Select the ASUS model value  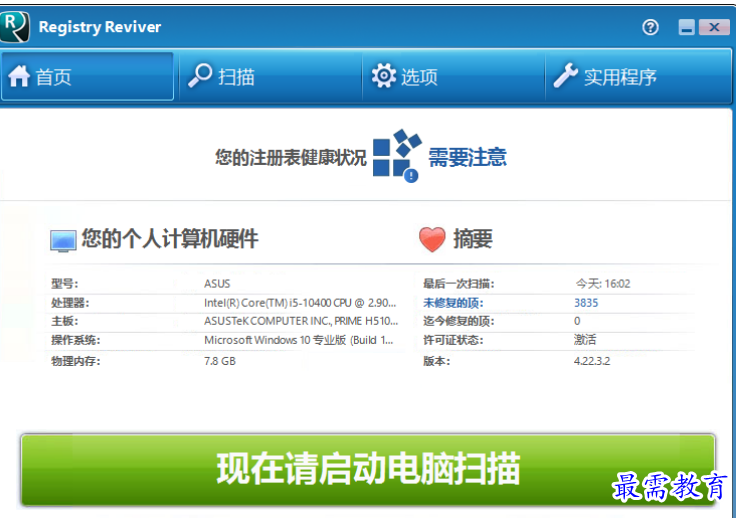tap(217, 284)
